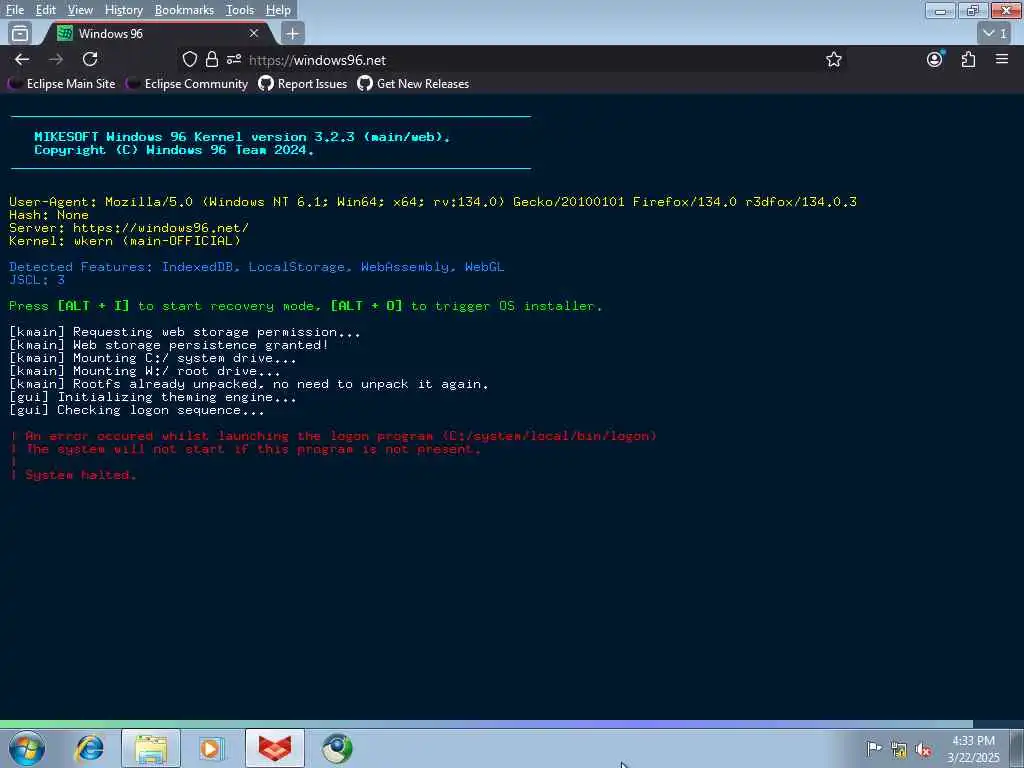The height and width of the screenshot is (768, 1024).
Task: Click '[kmain] Mounting C:/ system drive...' line
Action: point(153,358)
